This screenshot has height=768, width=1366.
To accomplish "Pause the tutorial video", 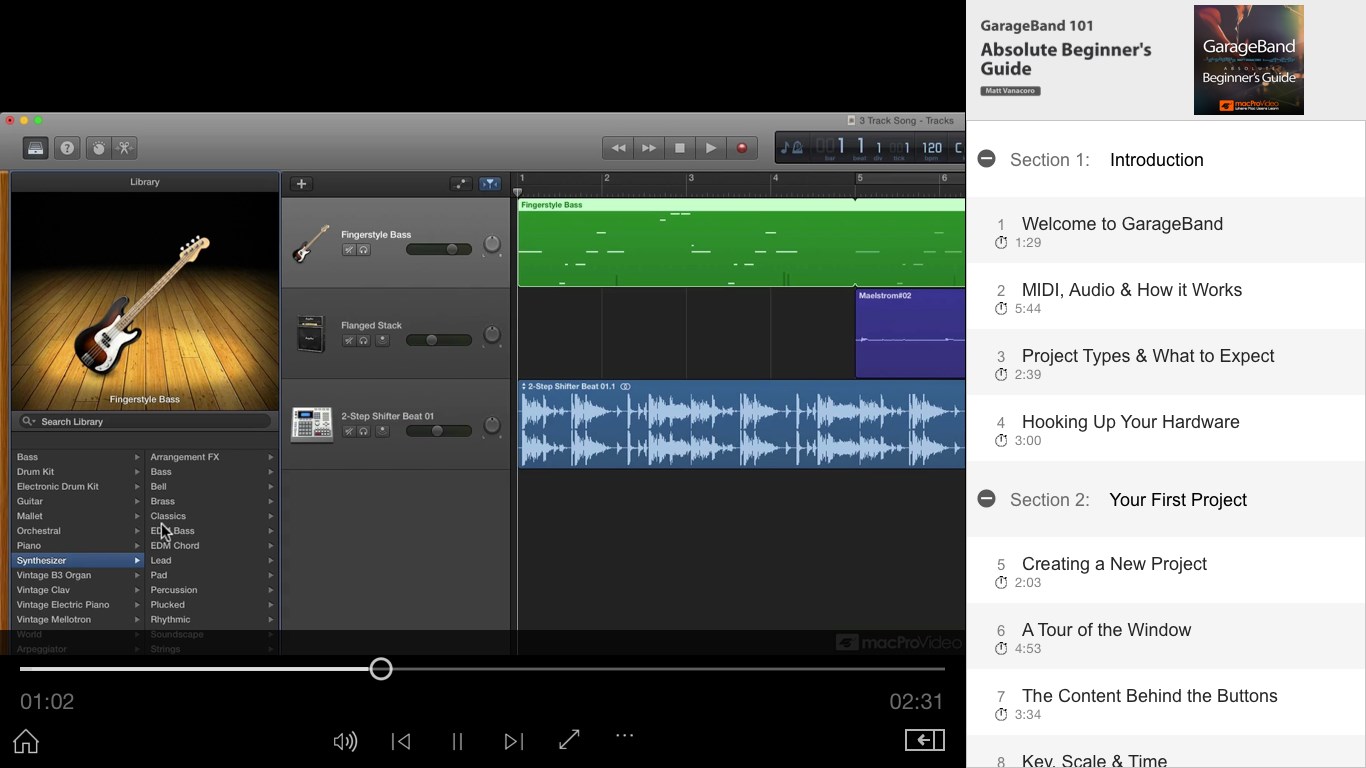I will click(457, 741).
